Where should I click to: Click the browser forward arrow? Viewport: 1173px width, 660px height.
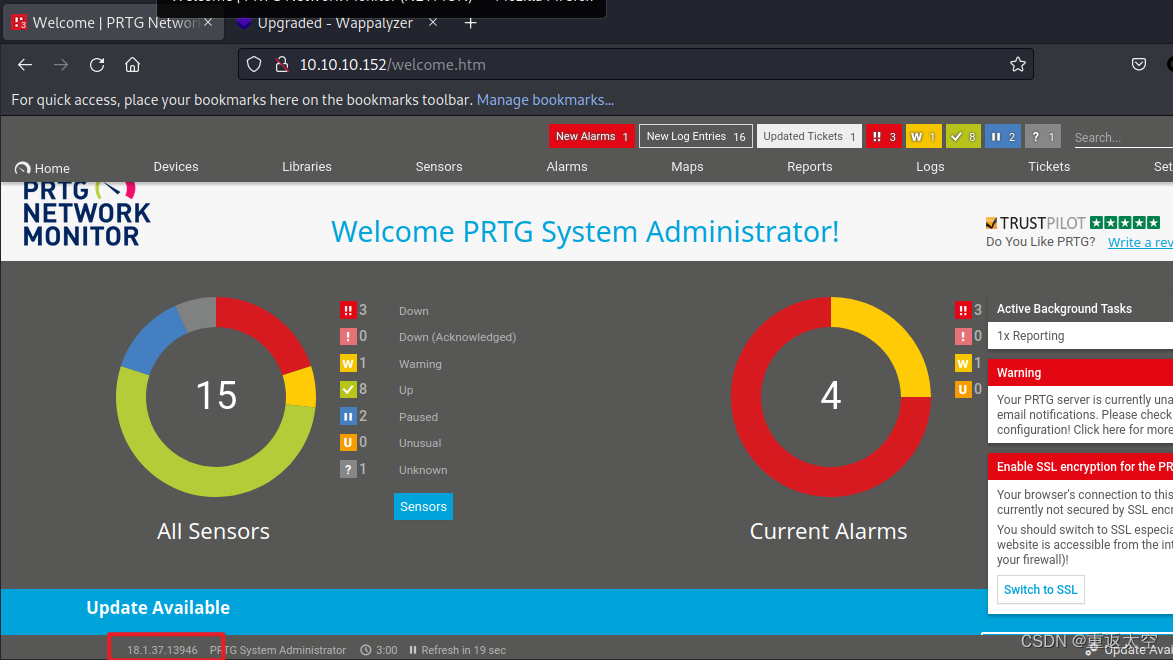(x=61, y=65)
